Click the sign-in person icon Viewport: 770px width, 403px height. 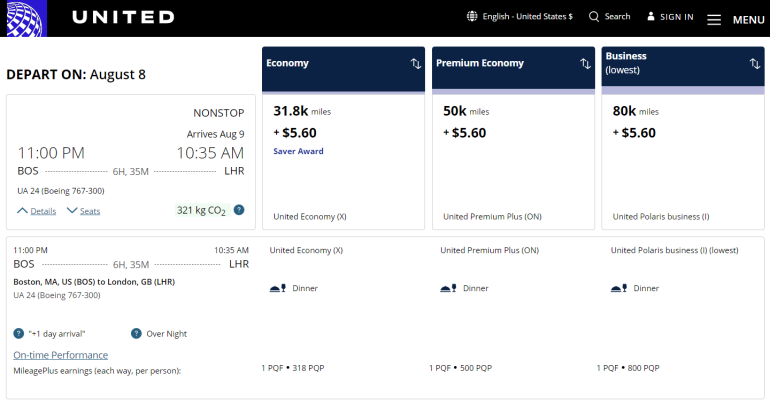[651, 17]
